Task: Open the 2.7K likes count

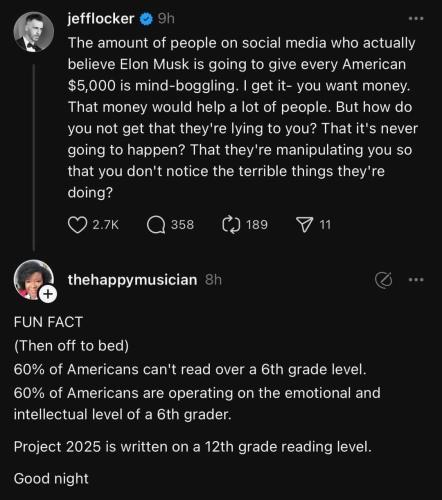Action: 105,225
